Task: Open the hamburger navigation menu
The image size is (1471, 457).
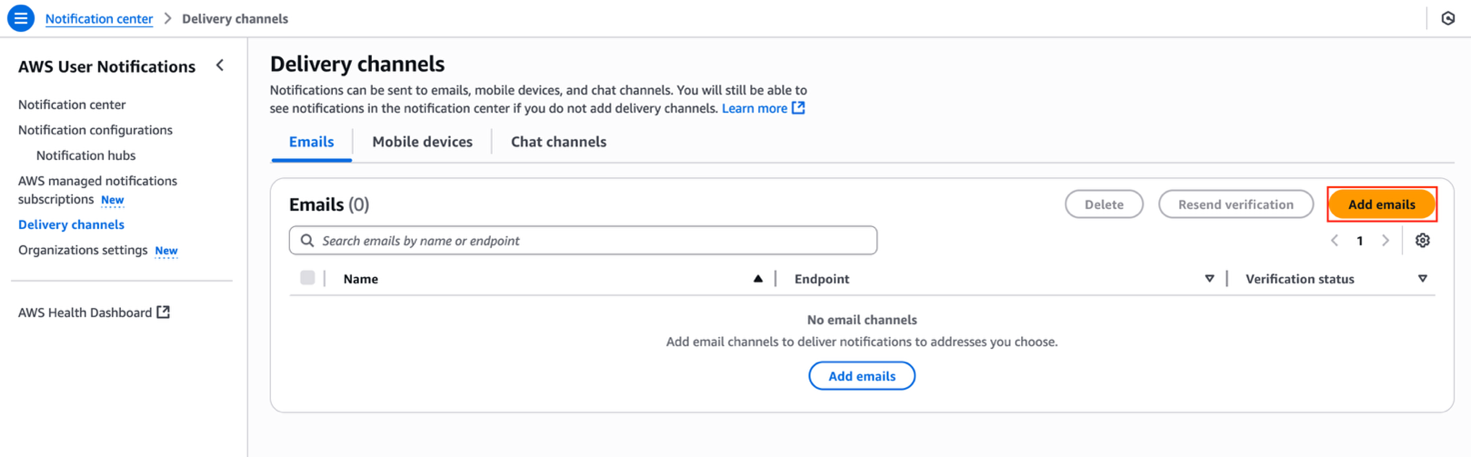Action: point(20,18)
